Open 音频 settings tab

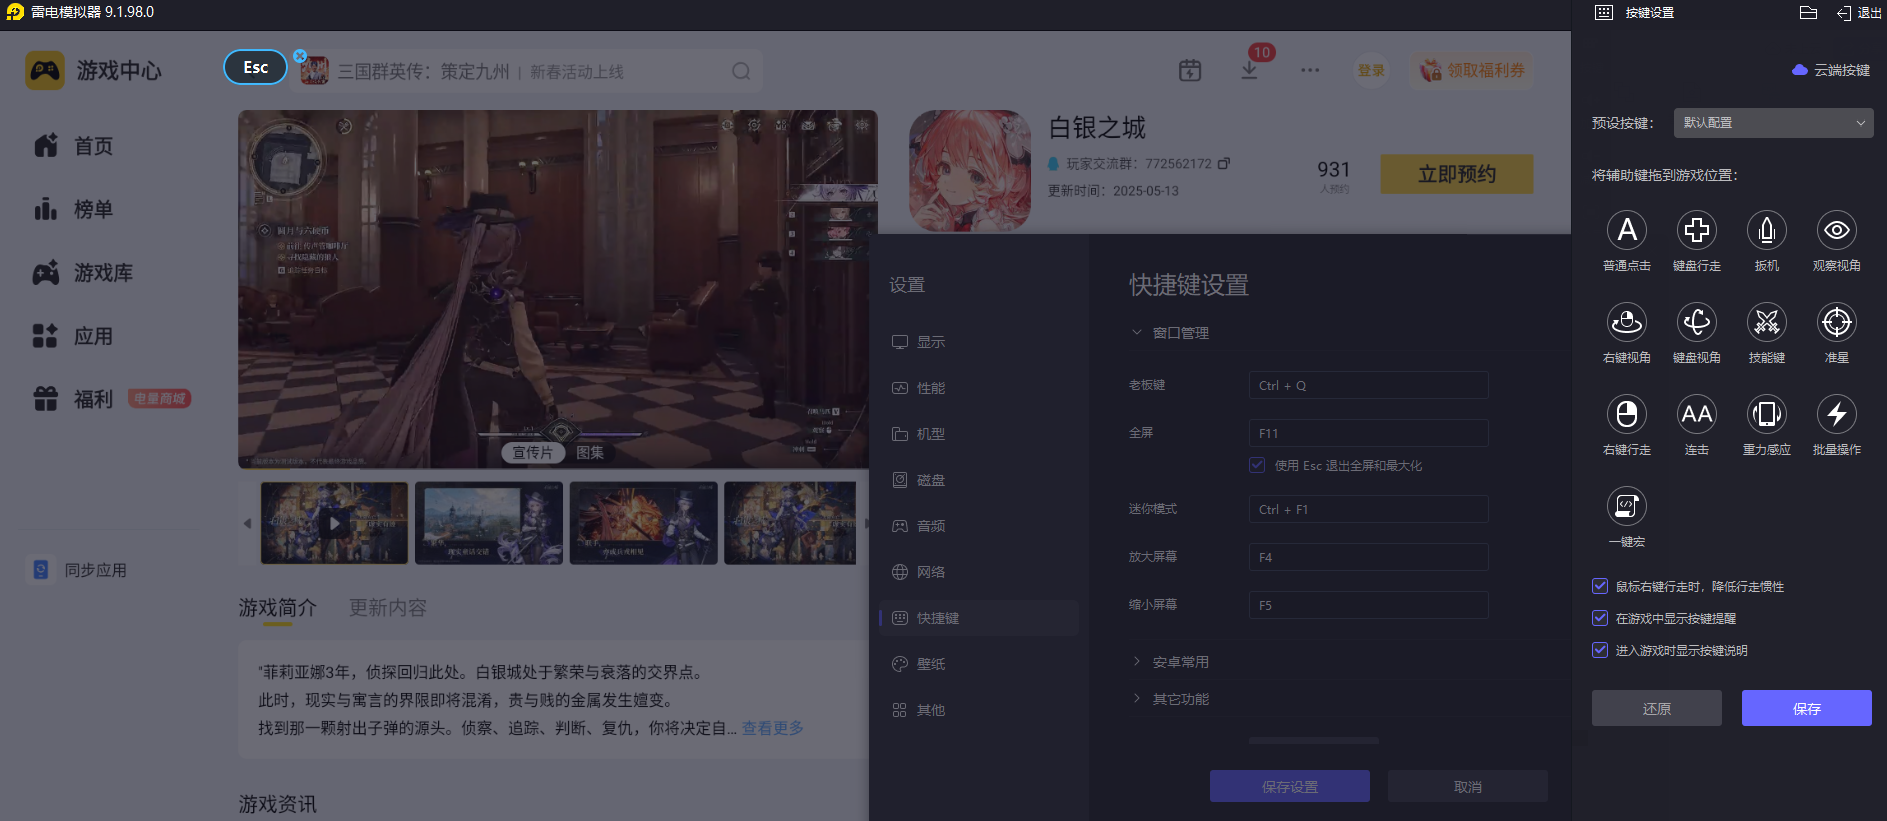(979, 526)
